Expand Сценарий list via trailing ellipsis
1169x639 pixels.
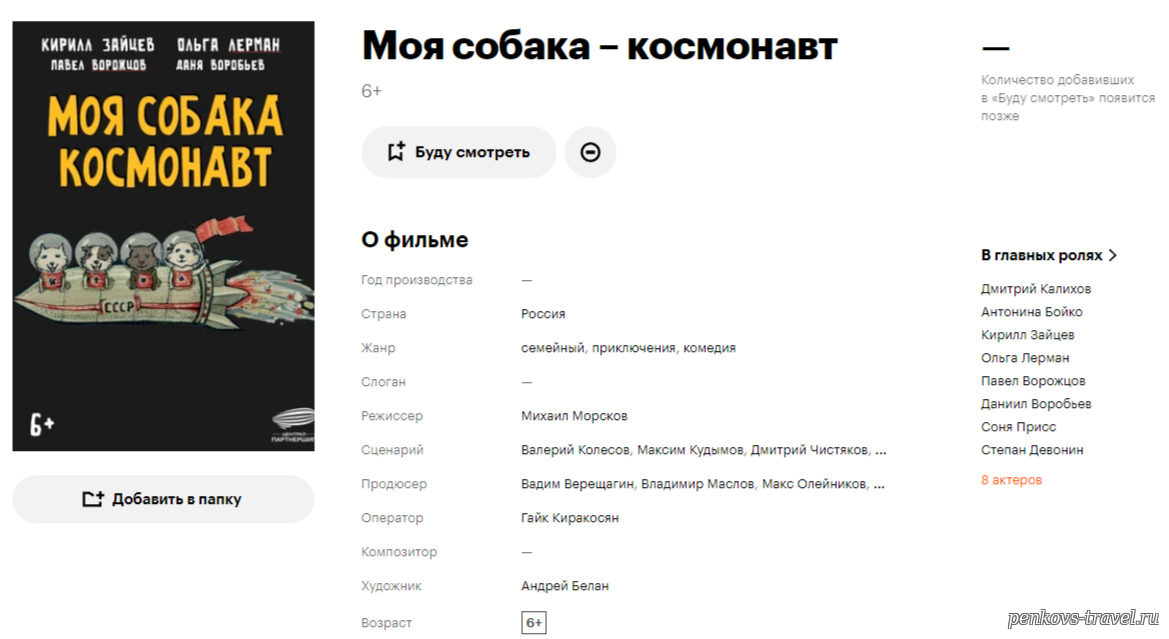(x=880, y=450)
